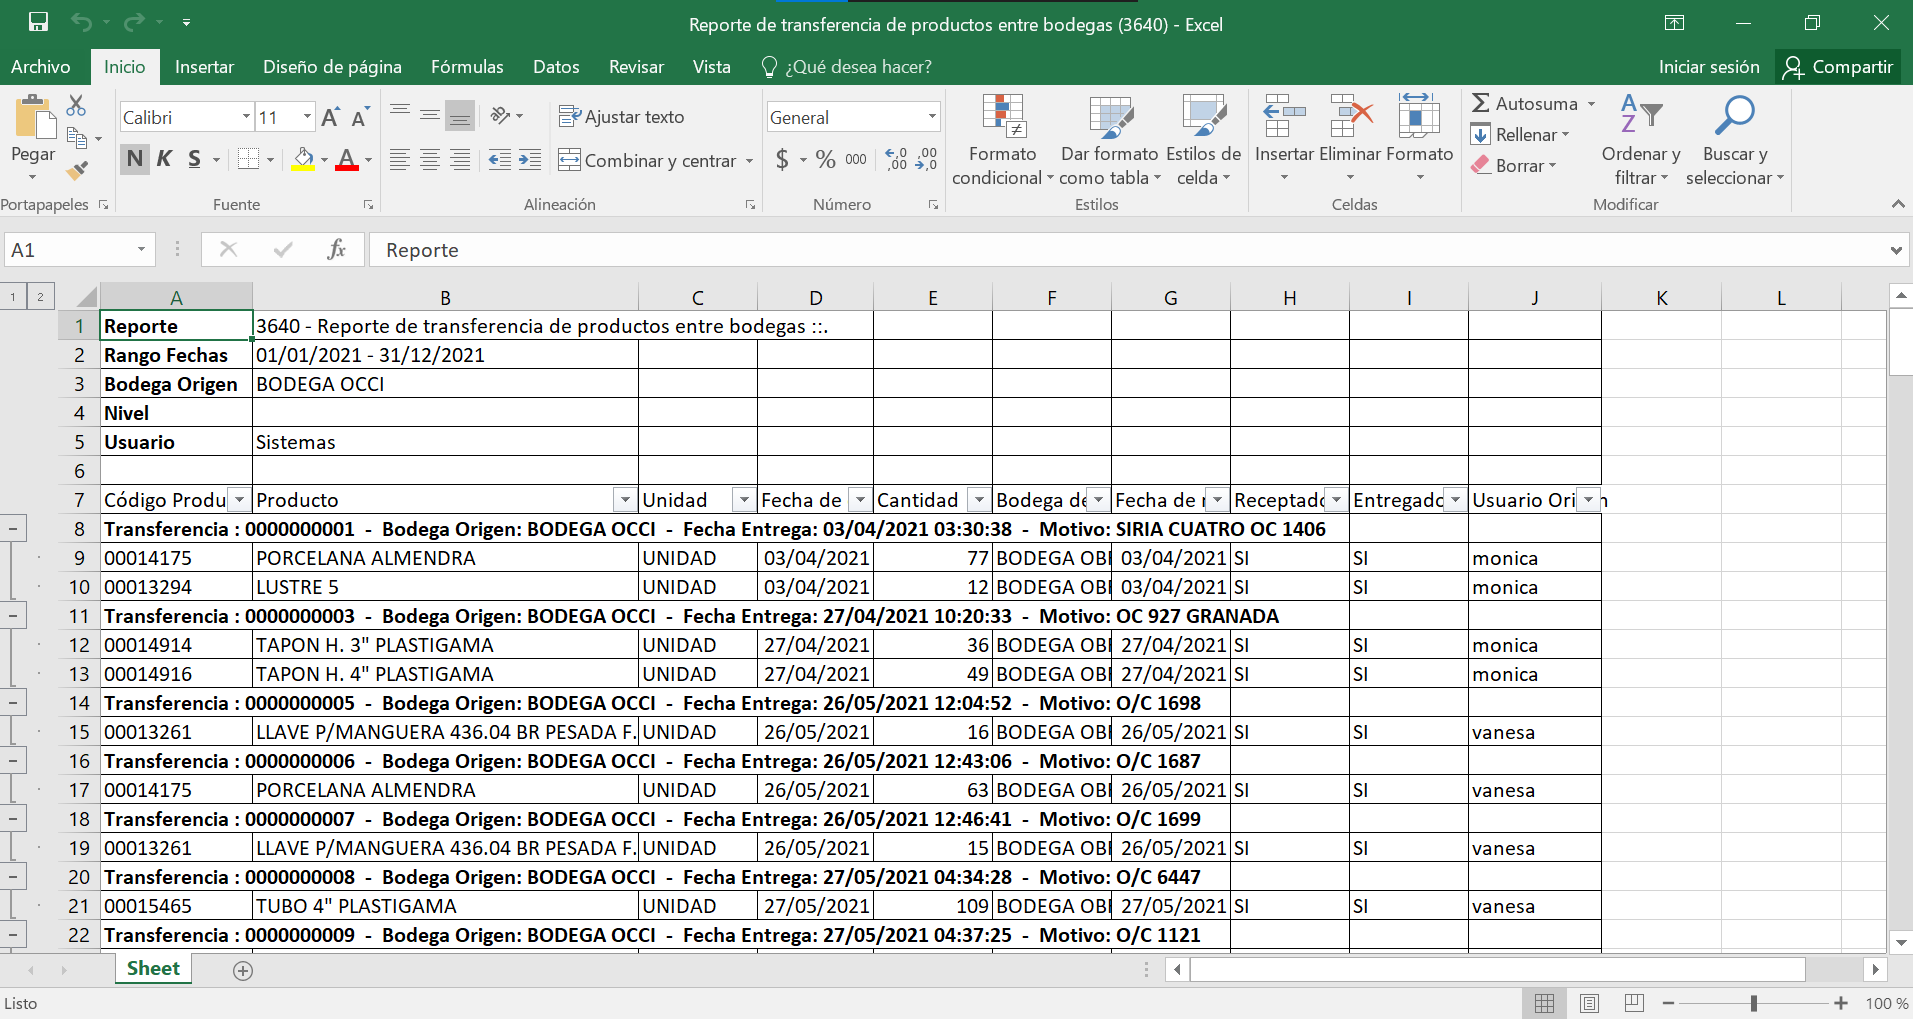
Task: Open the Unidad column filter dropdown
Action: click(744, 500)
